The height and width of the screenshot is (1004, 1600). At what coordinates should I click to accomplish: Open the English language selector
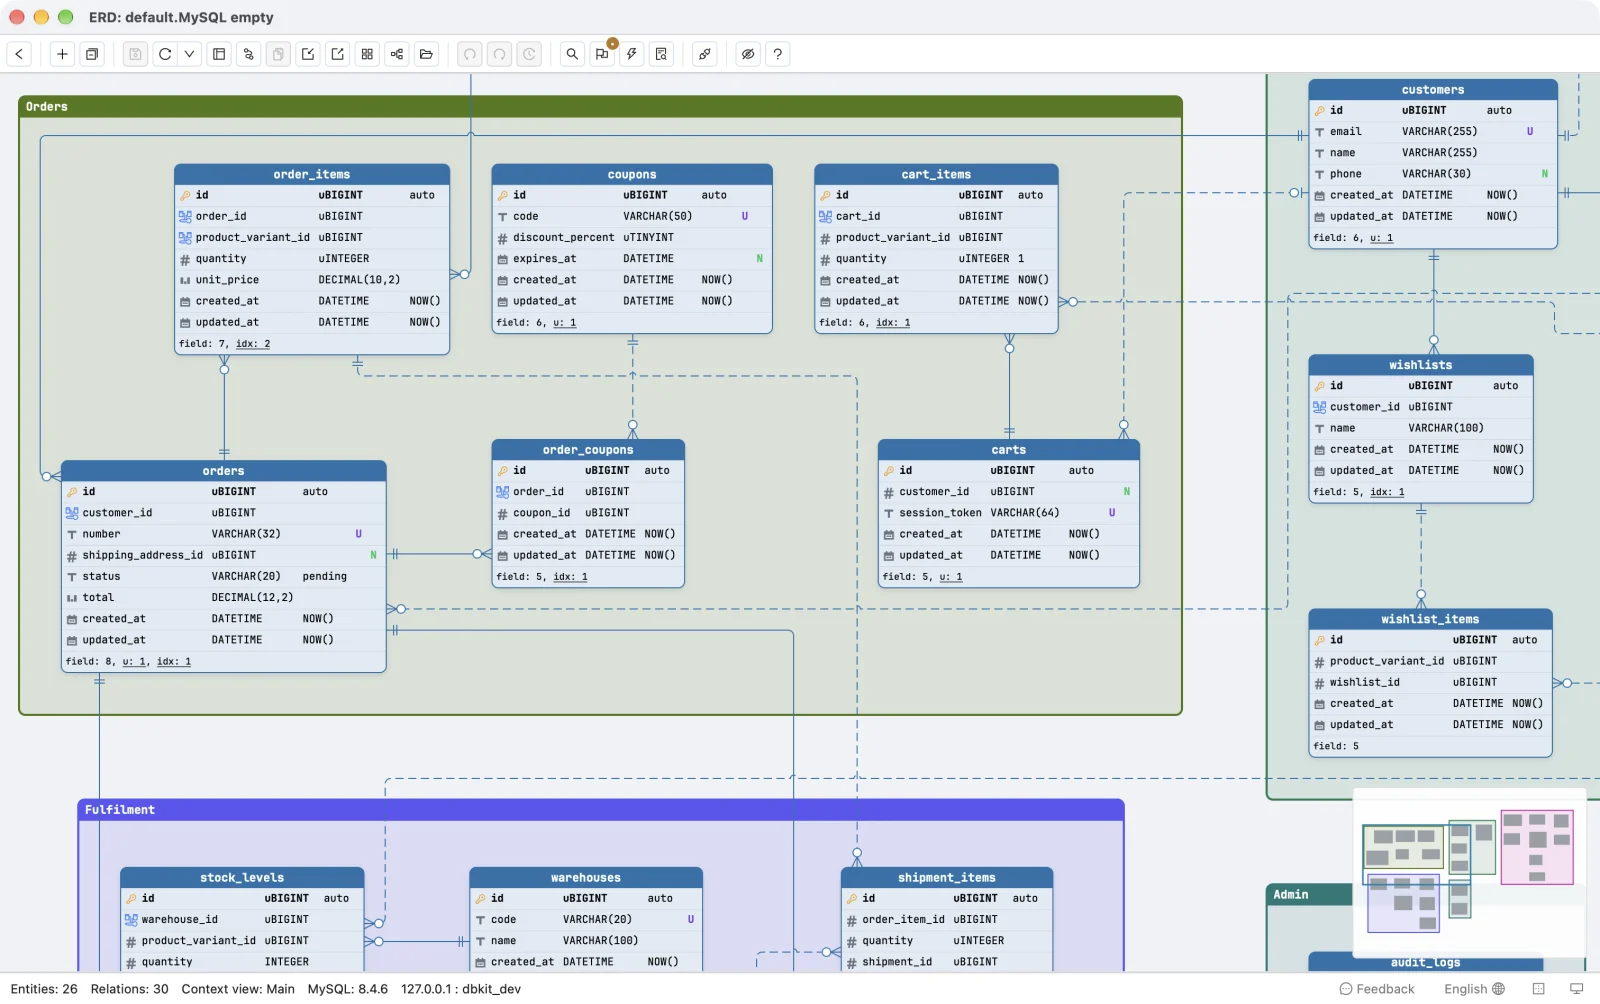[x=1474, y=989]
